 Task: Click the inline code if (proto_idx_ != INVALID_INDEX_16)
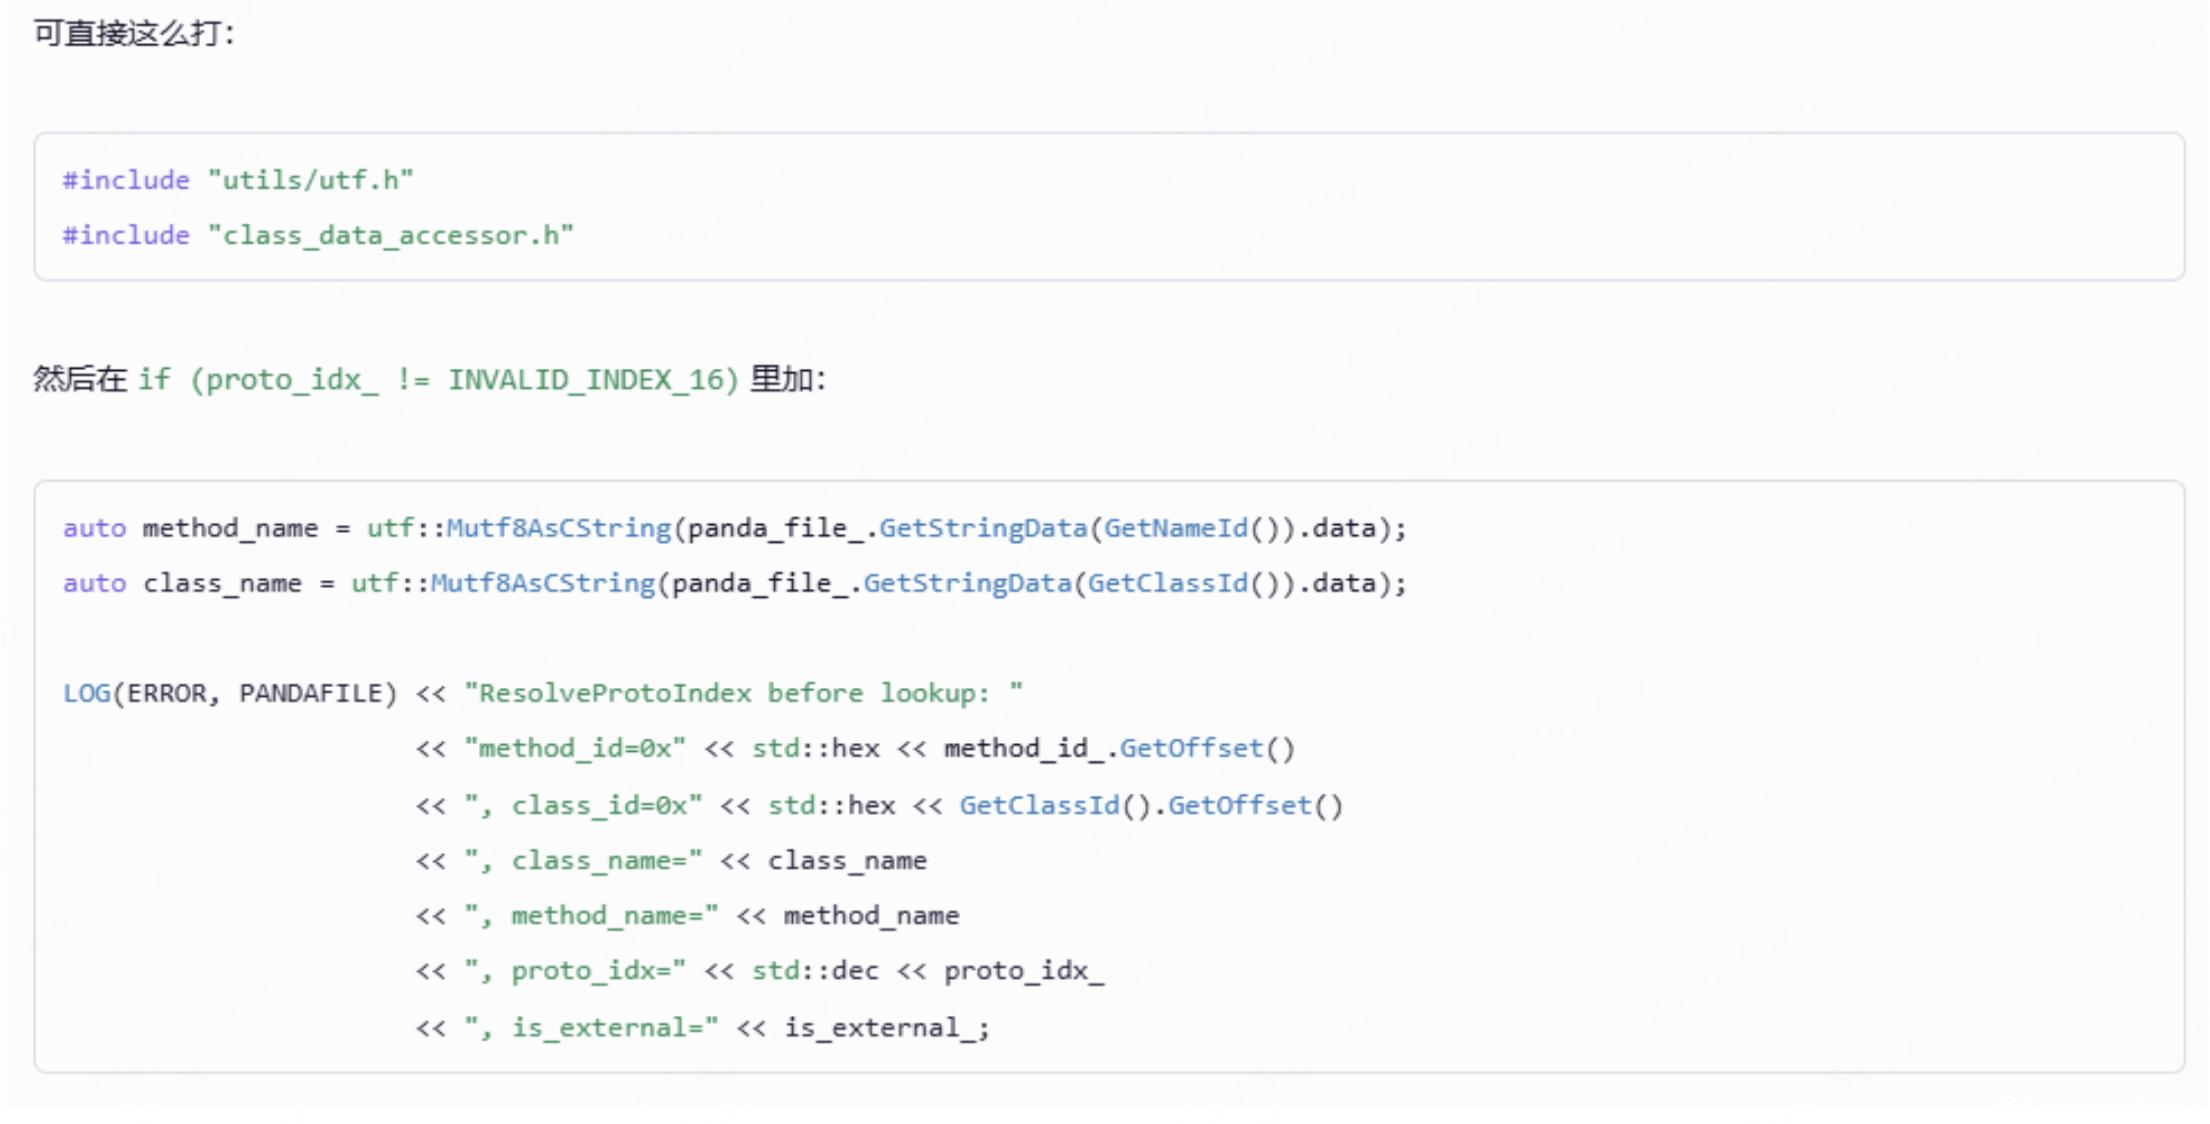pos(438,380)
